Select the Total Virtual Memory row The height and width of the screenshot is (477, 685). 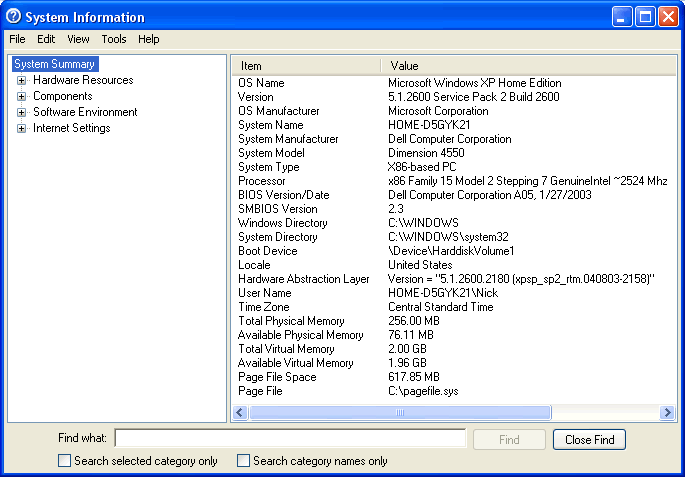tap(454, 349)
